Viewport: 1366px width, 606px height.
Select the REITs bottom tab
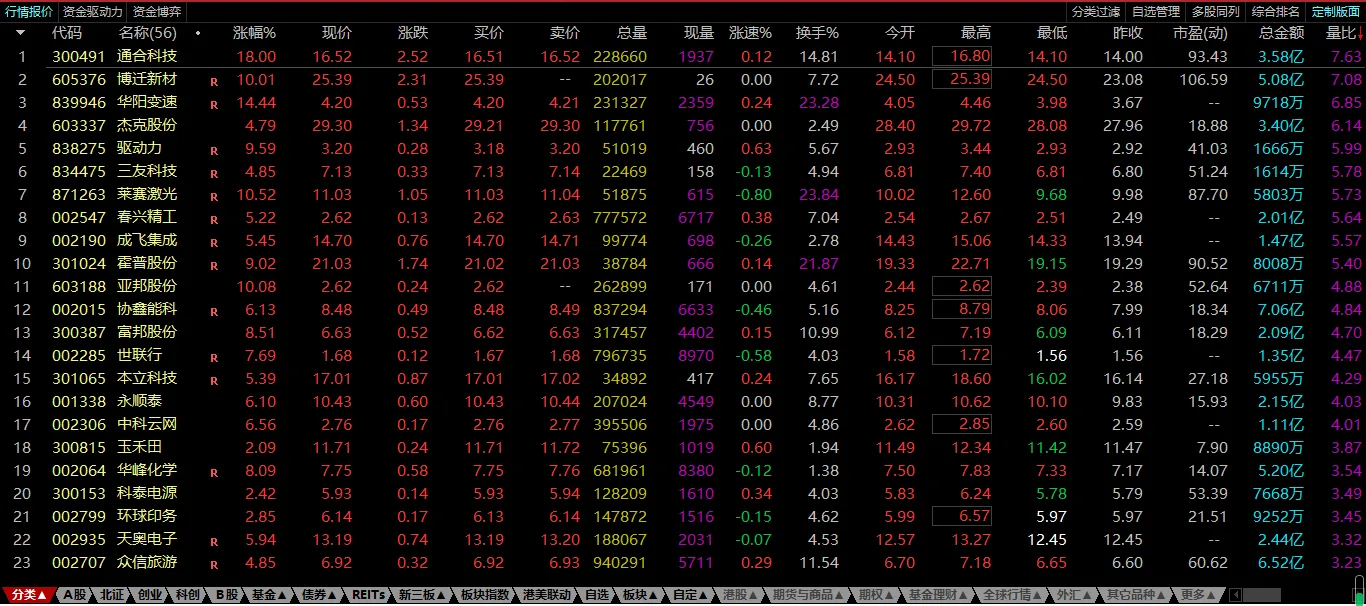368,595
